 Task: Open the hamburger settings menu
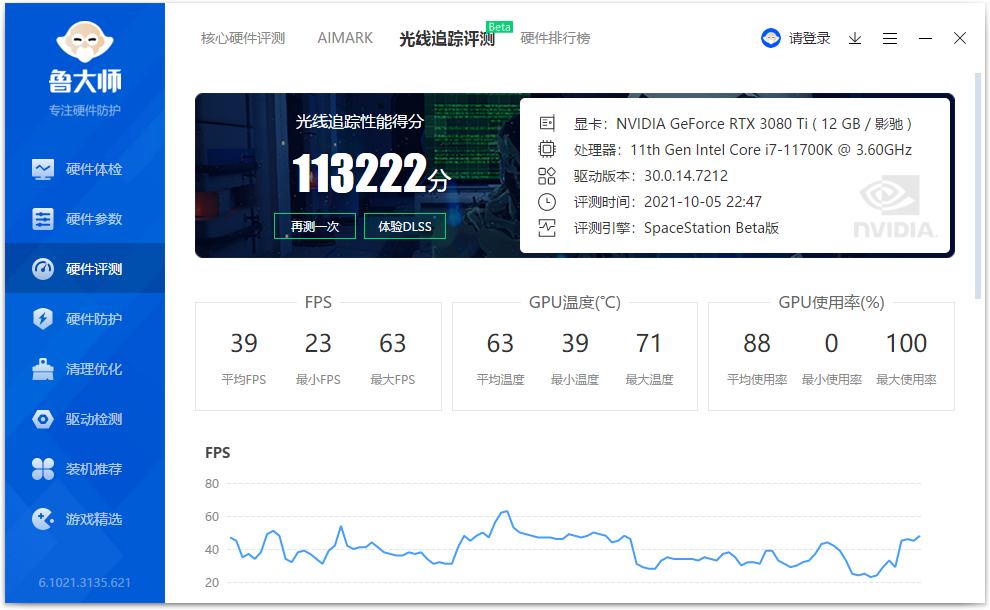click(x=890, y=38)
